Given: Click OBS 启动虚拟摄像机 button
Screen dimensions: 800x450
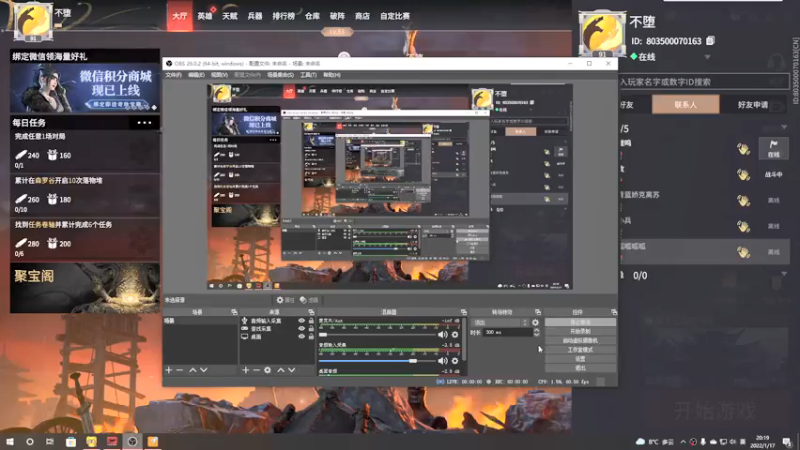Looking at the screenshot, I should point(580,340).
